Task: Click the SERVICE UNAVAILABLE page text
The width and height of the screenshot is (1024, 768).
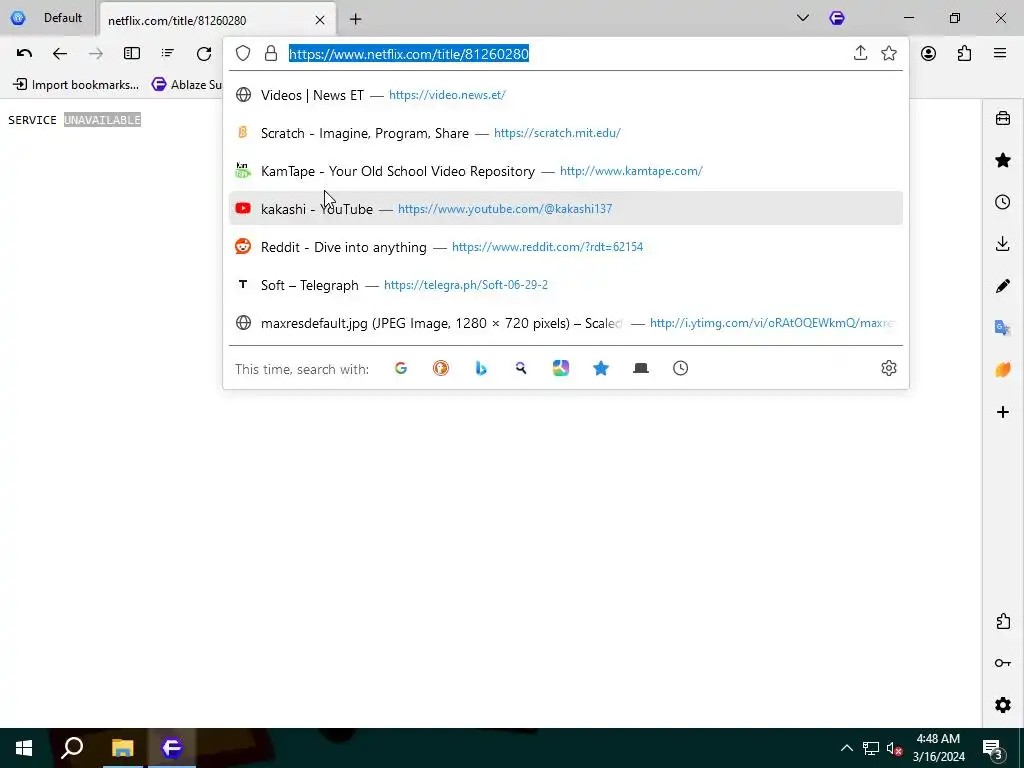Action: [x=74, y=120]
